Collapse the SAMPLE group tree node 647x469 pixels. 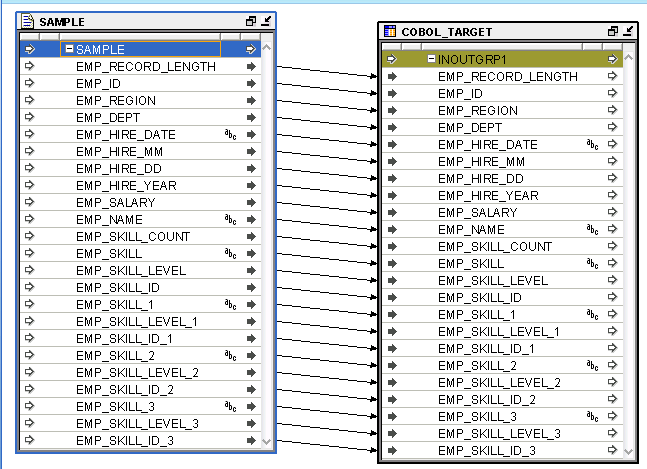pos(69,49)
